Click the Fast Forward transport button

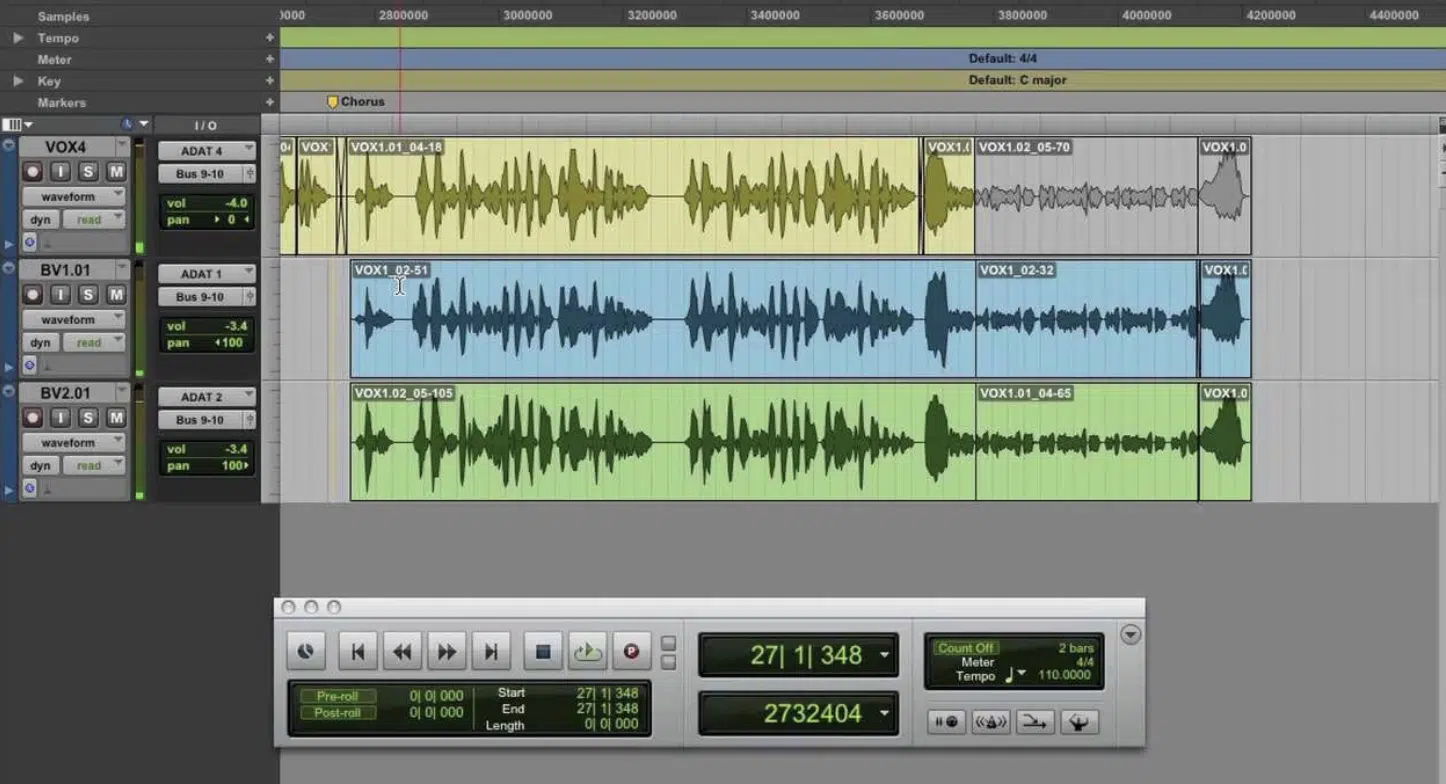tap(446, 651)
